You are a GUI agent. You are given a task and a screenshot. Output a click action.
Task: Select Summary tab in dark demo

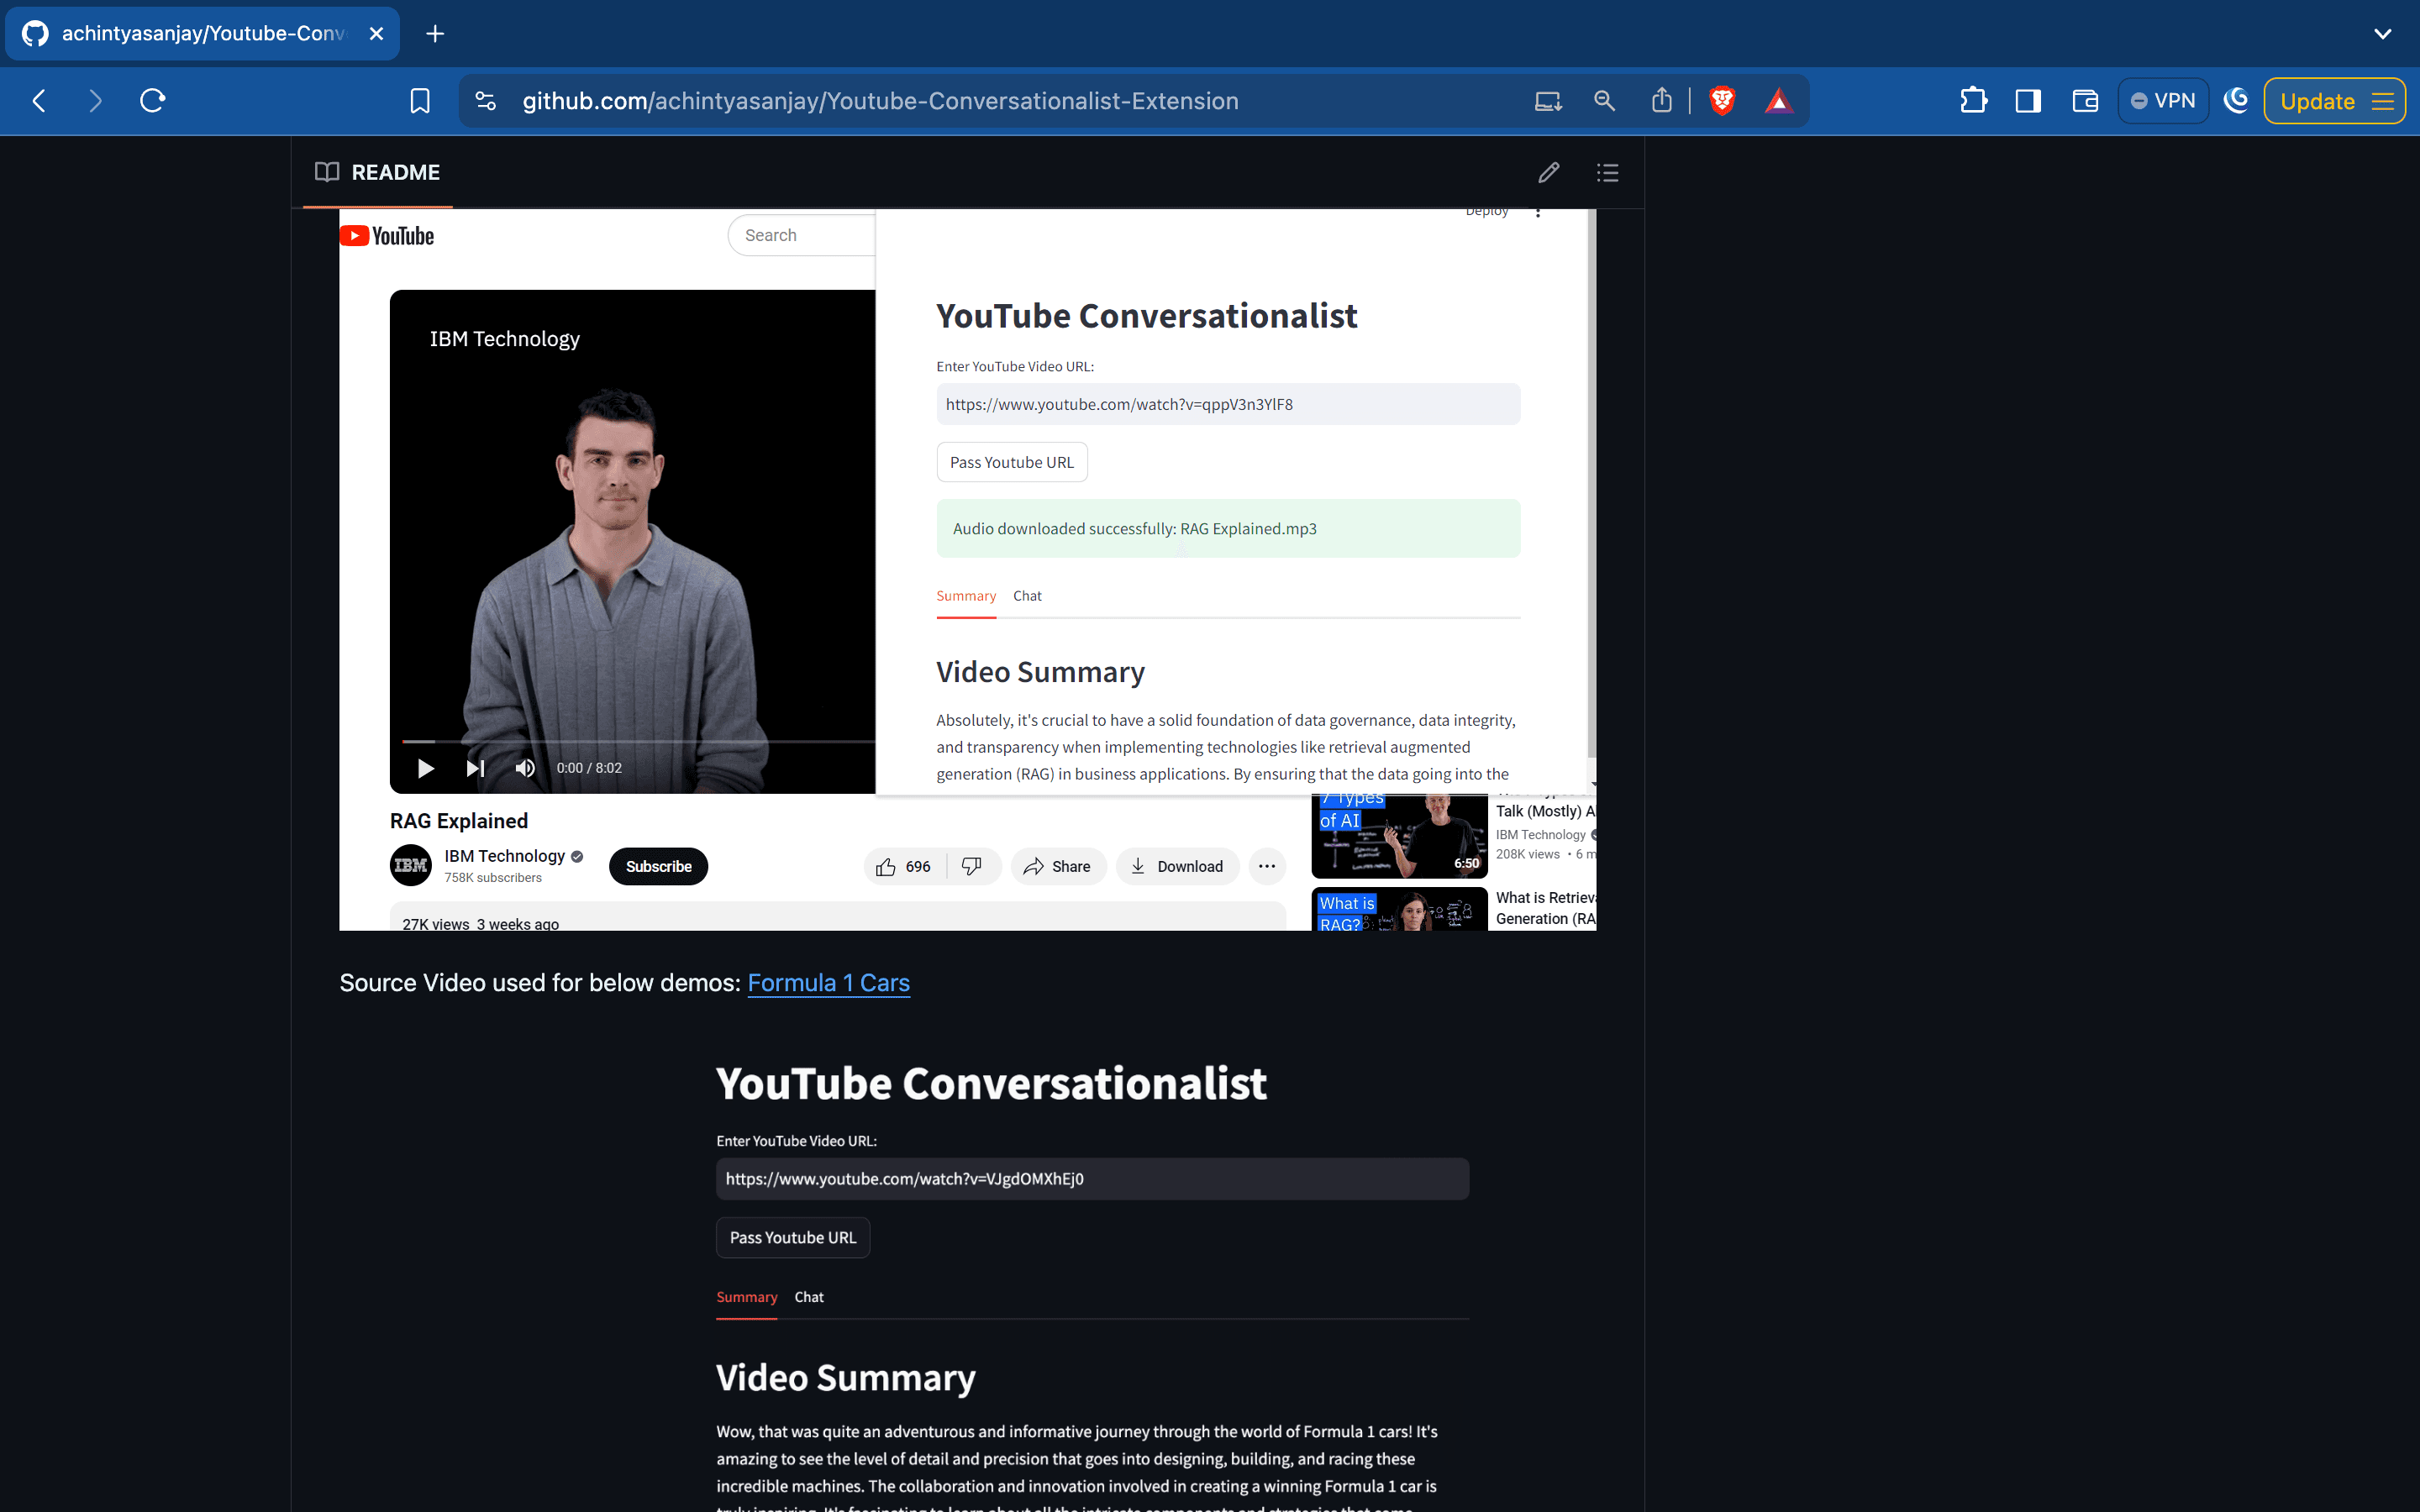746,1297
